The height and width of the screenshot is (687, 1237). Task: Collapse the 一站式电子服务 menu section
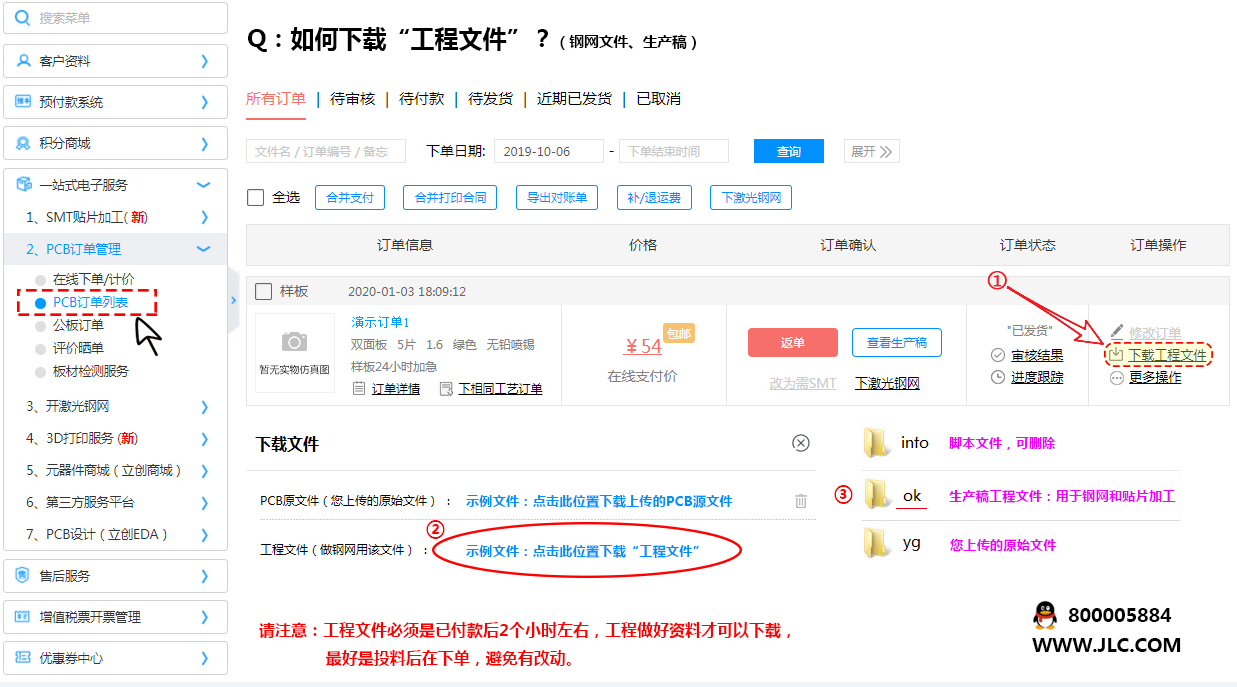(204, 185)
